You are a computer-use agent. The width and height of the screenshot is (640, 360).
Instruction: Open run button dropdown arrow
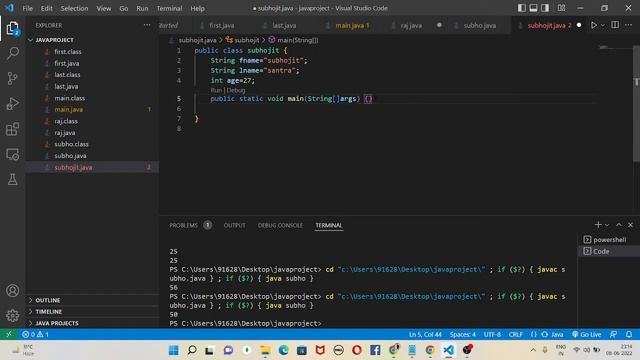(603, 25)
